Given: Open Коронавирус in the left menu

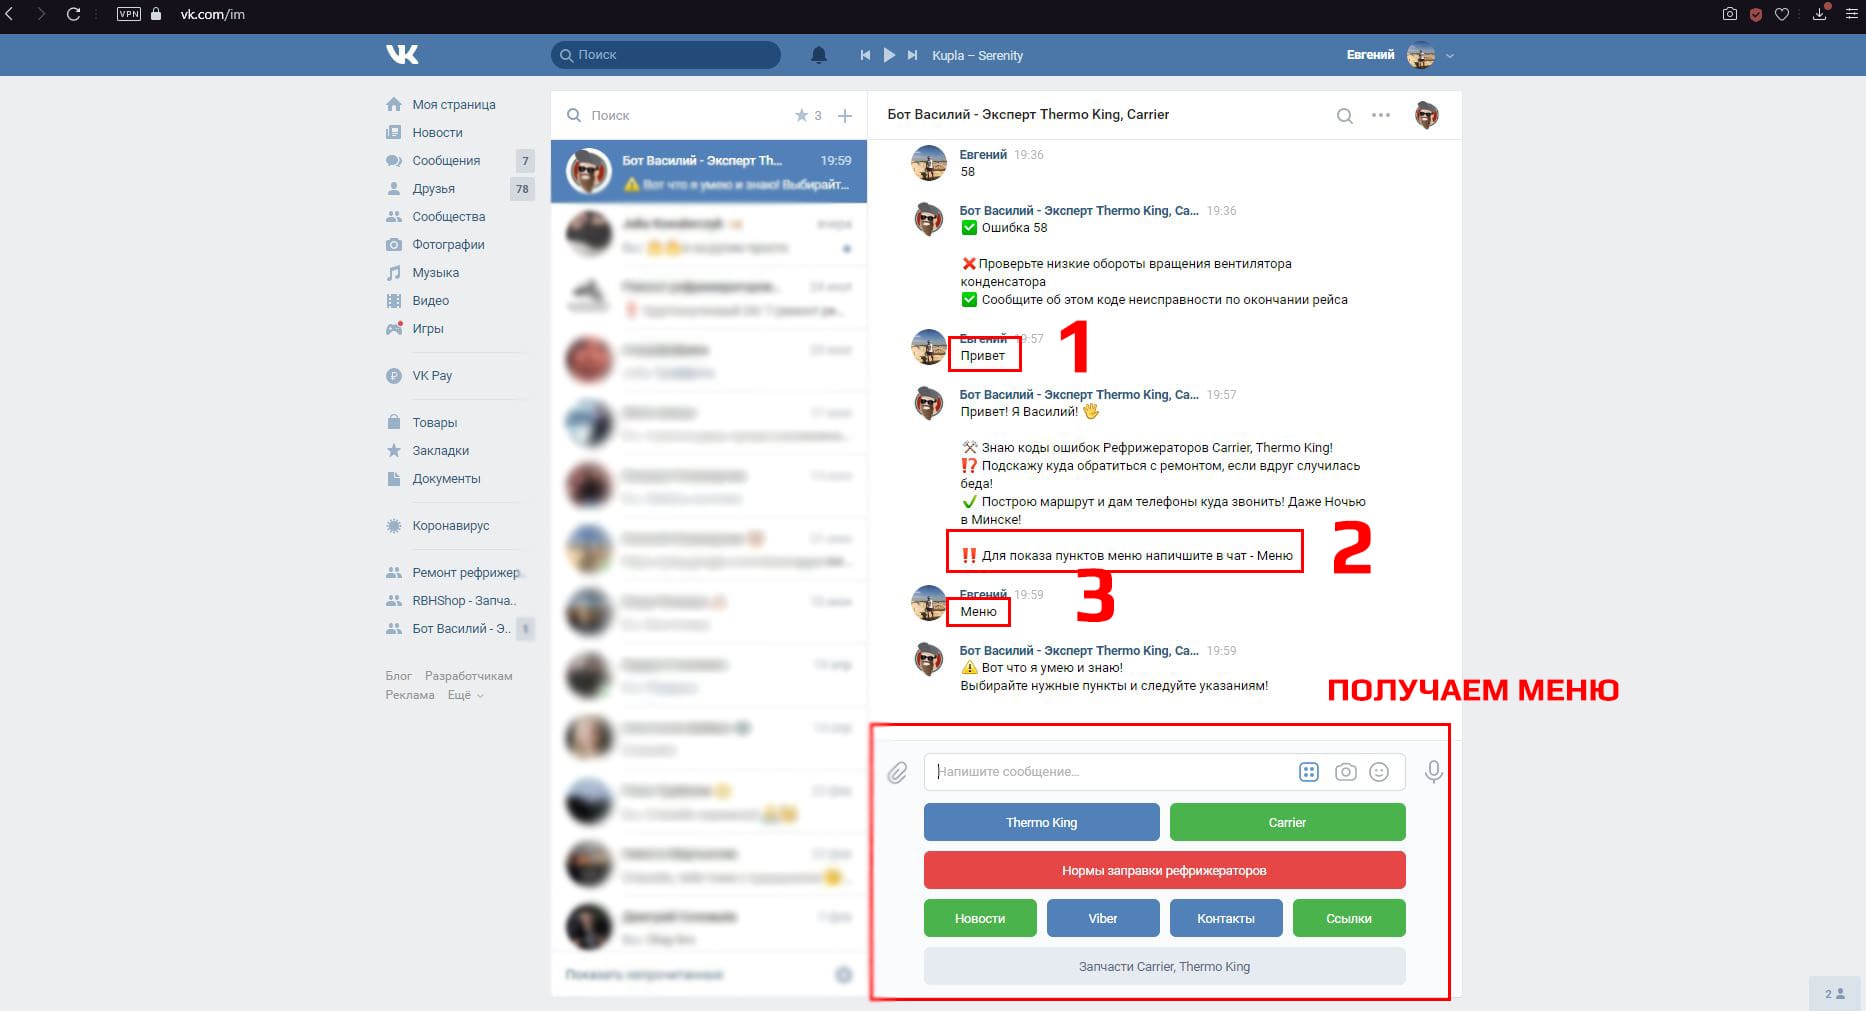Looking at the screenshot, I should tap(450, 525).
